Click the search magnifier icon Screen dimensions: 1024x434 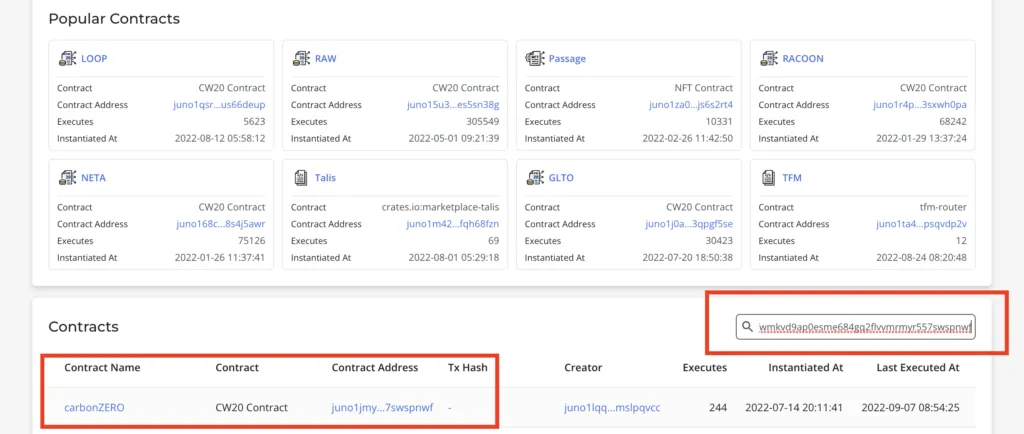(x=748, y=327)
